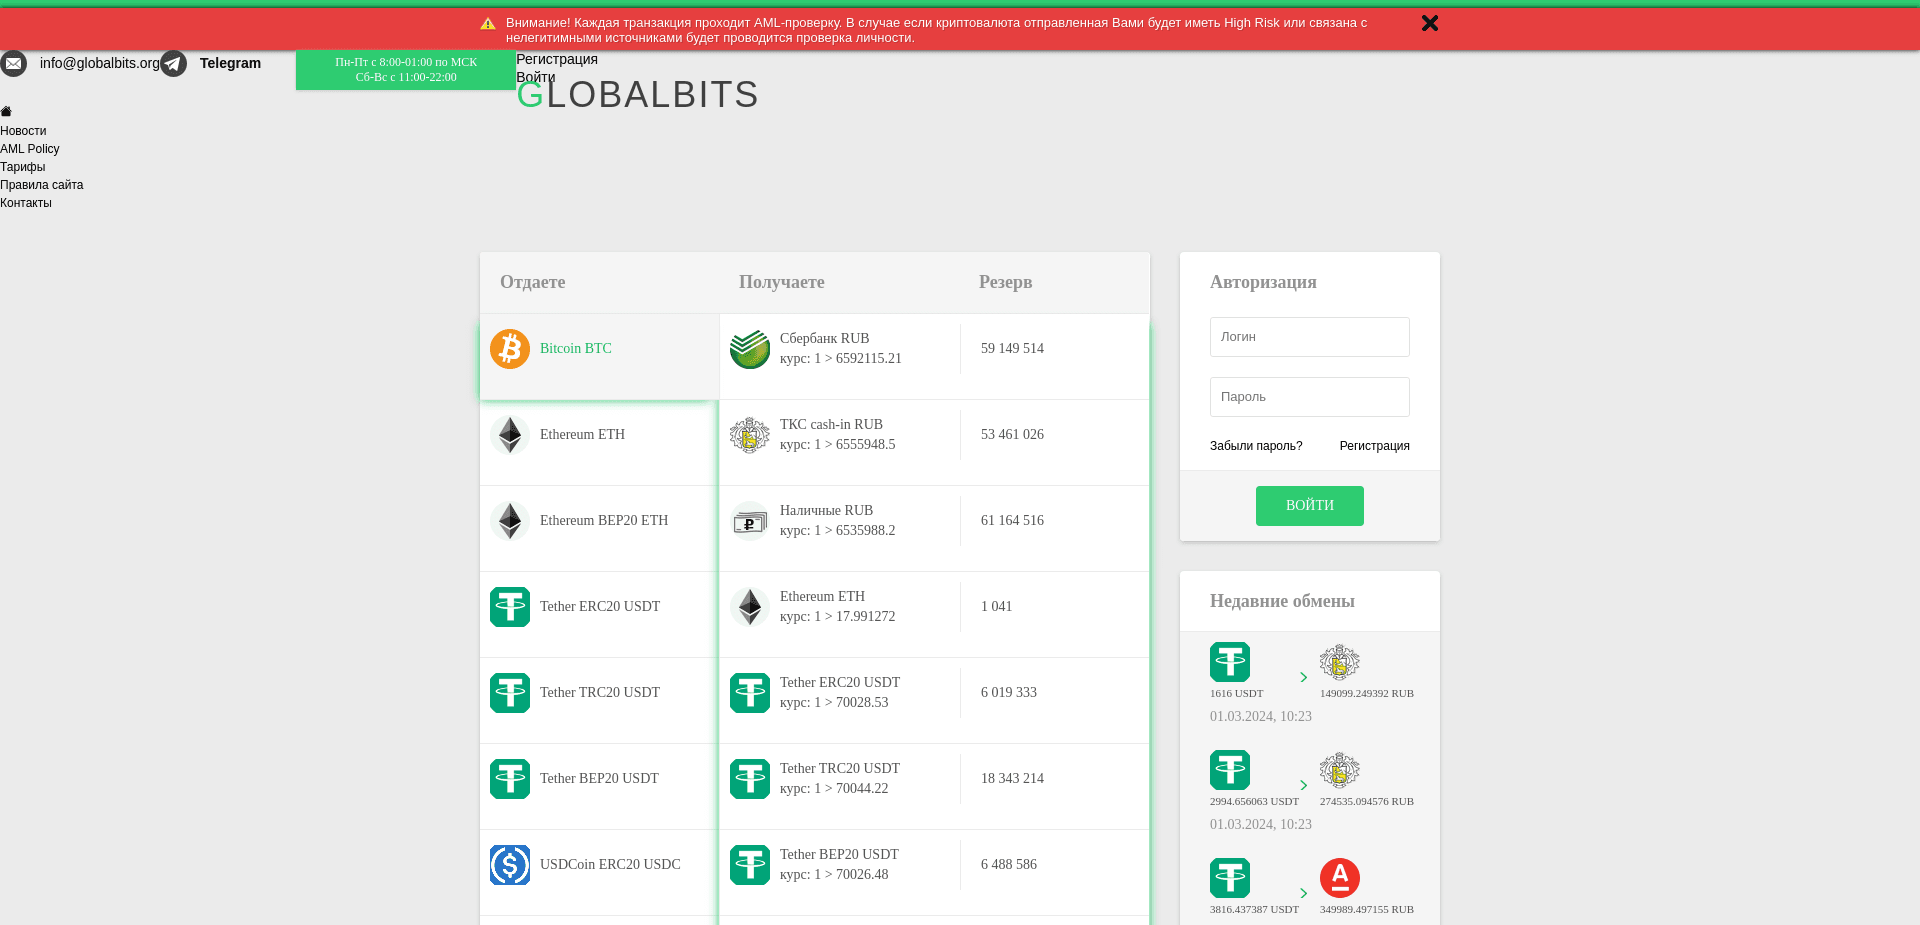Select the Bitcoin BTC currency icon
This screenshot has width=1920, height=925.
tap(510, 349)
